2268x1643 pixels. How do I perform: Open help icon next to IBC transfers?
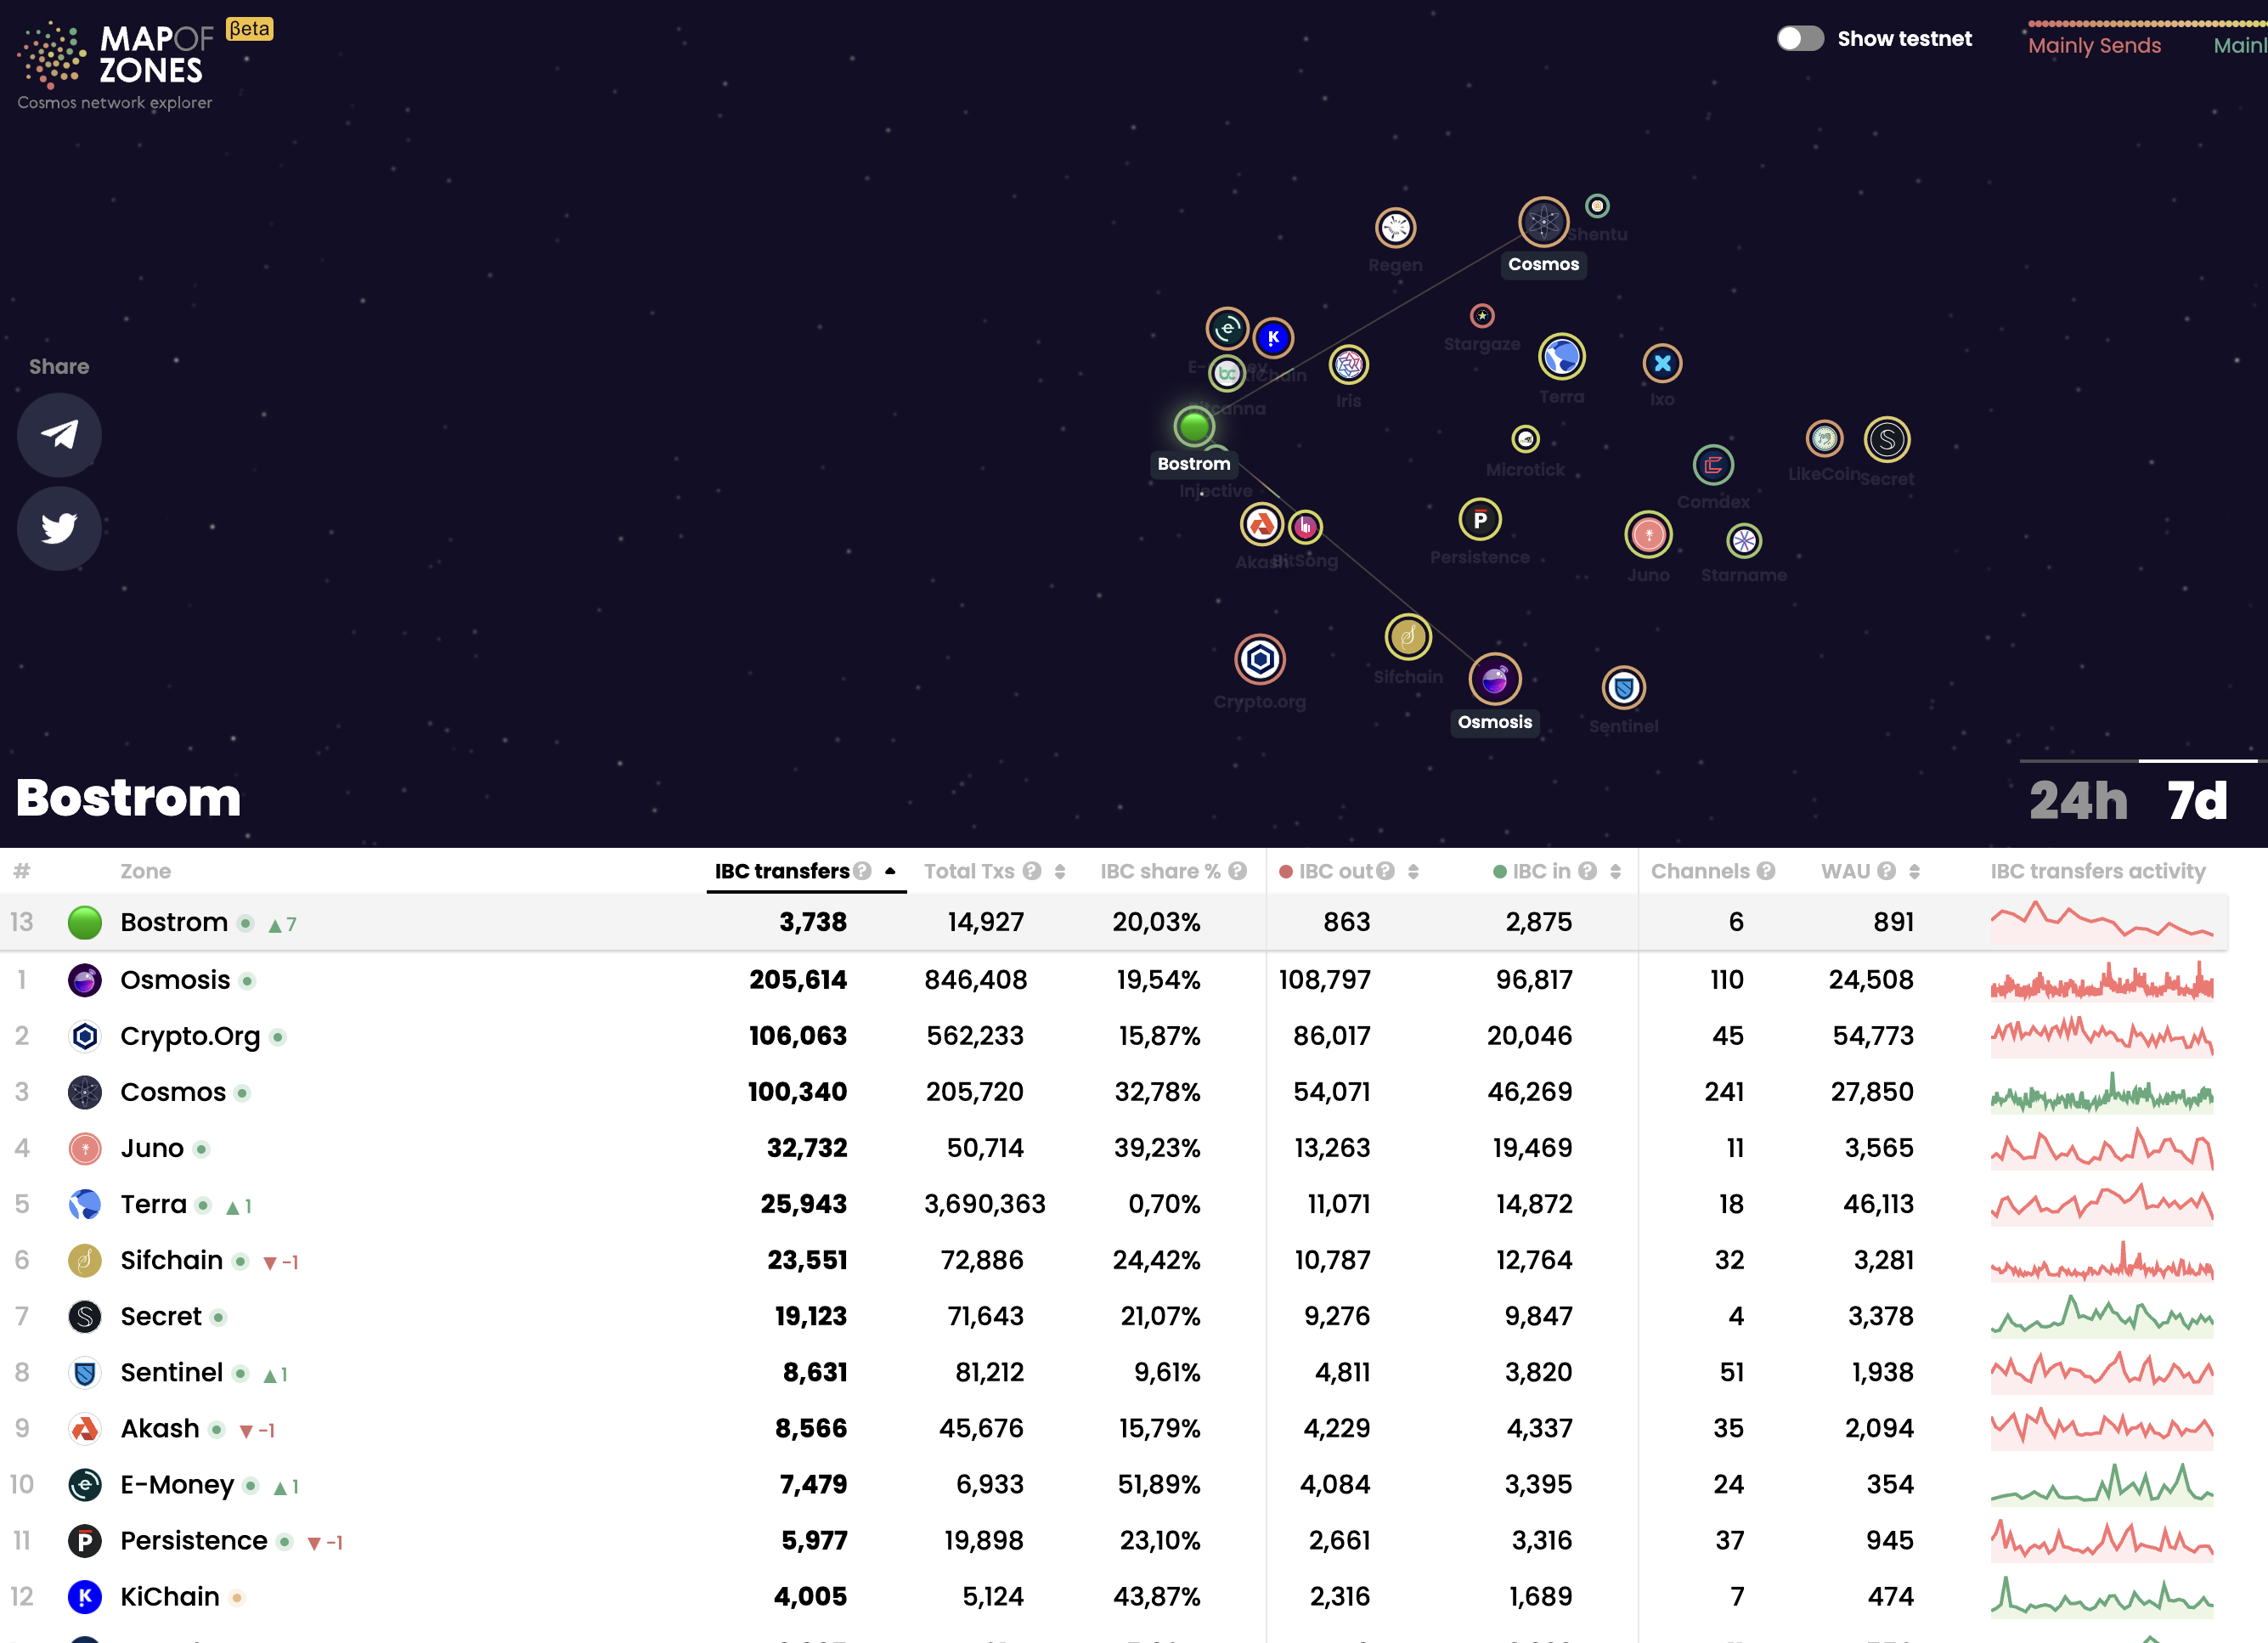862,871
